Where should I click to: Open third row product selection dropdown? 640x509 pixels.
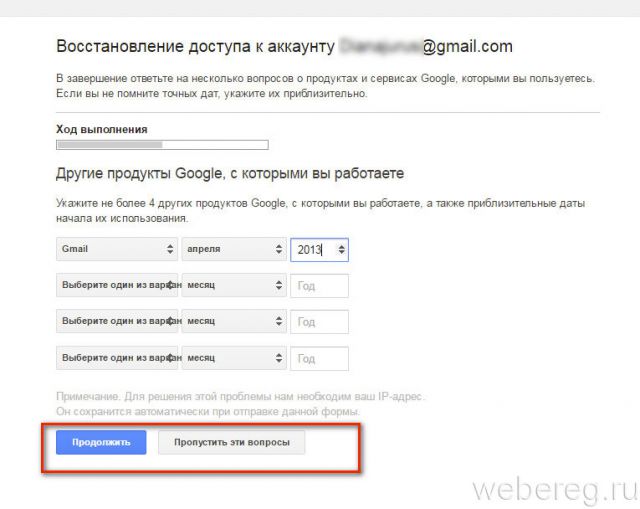tap(117, 321)
